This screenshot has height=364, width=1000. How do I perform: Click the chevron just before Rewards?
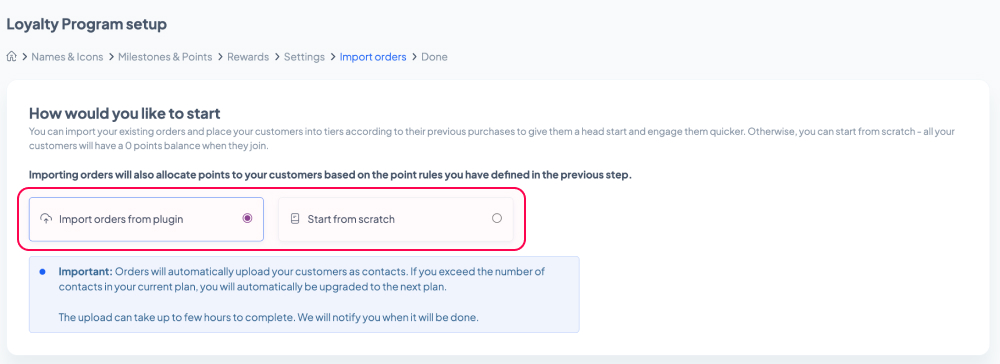click(221, 57)
